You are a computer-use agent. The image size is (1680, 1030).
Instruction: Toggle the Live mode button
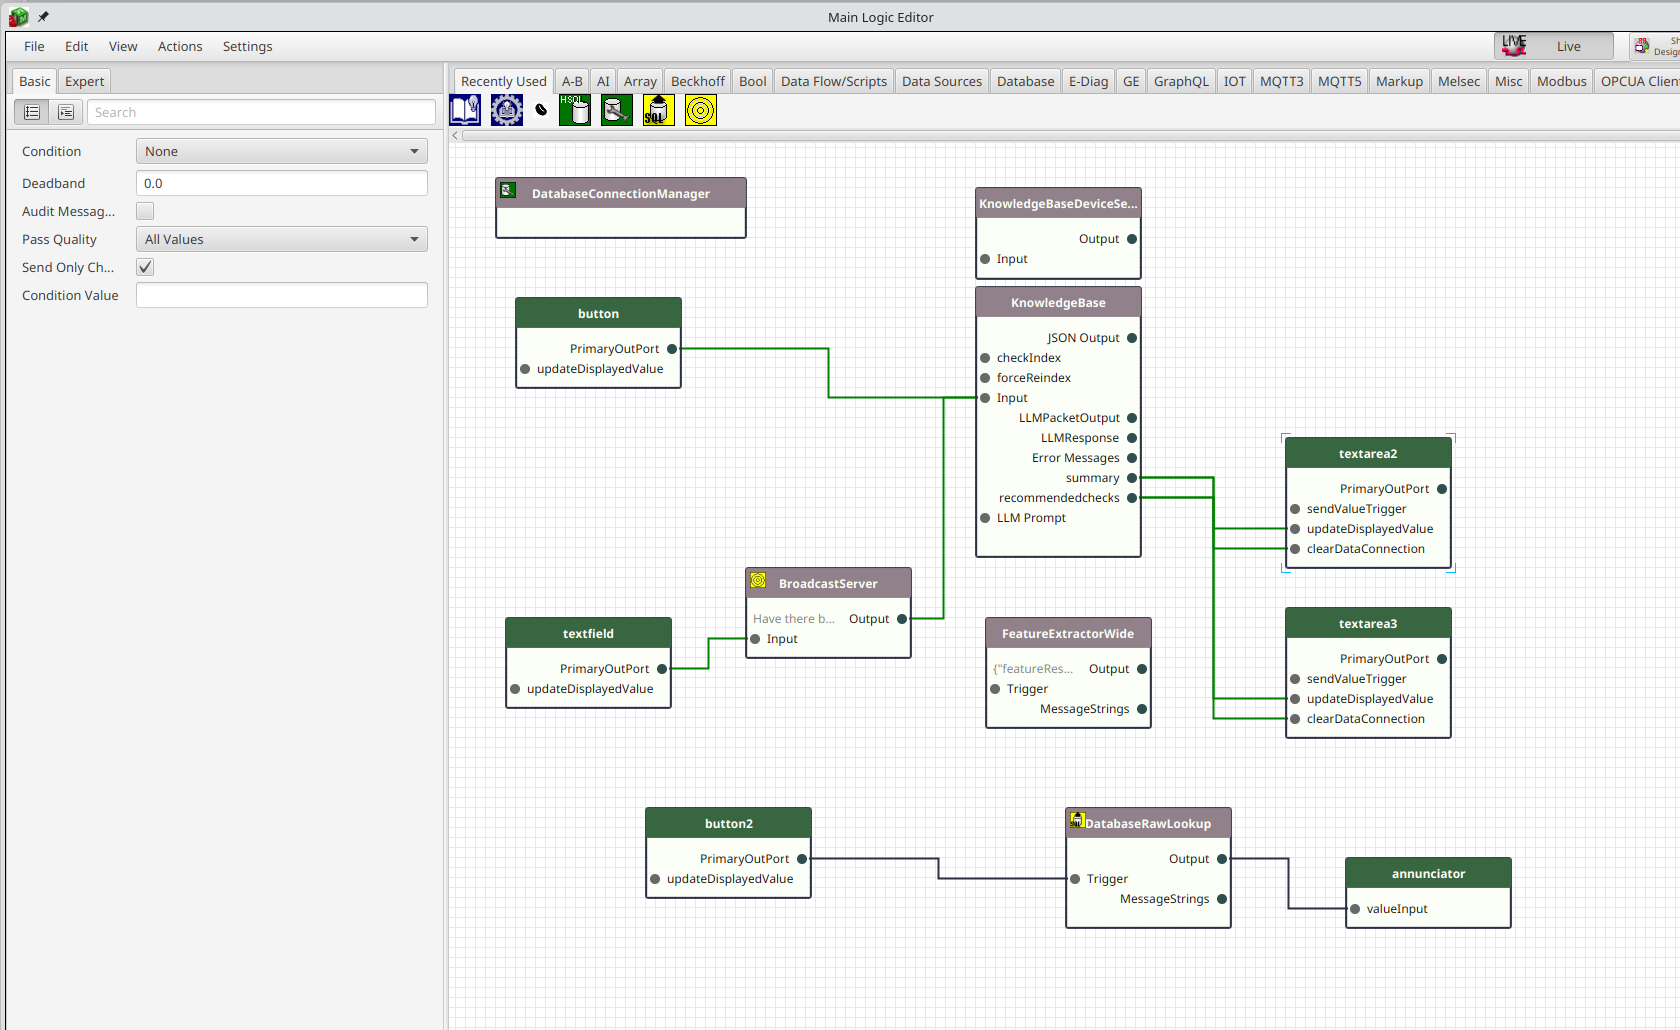point(1554,46)
